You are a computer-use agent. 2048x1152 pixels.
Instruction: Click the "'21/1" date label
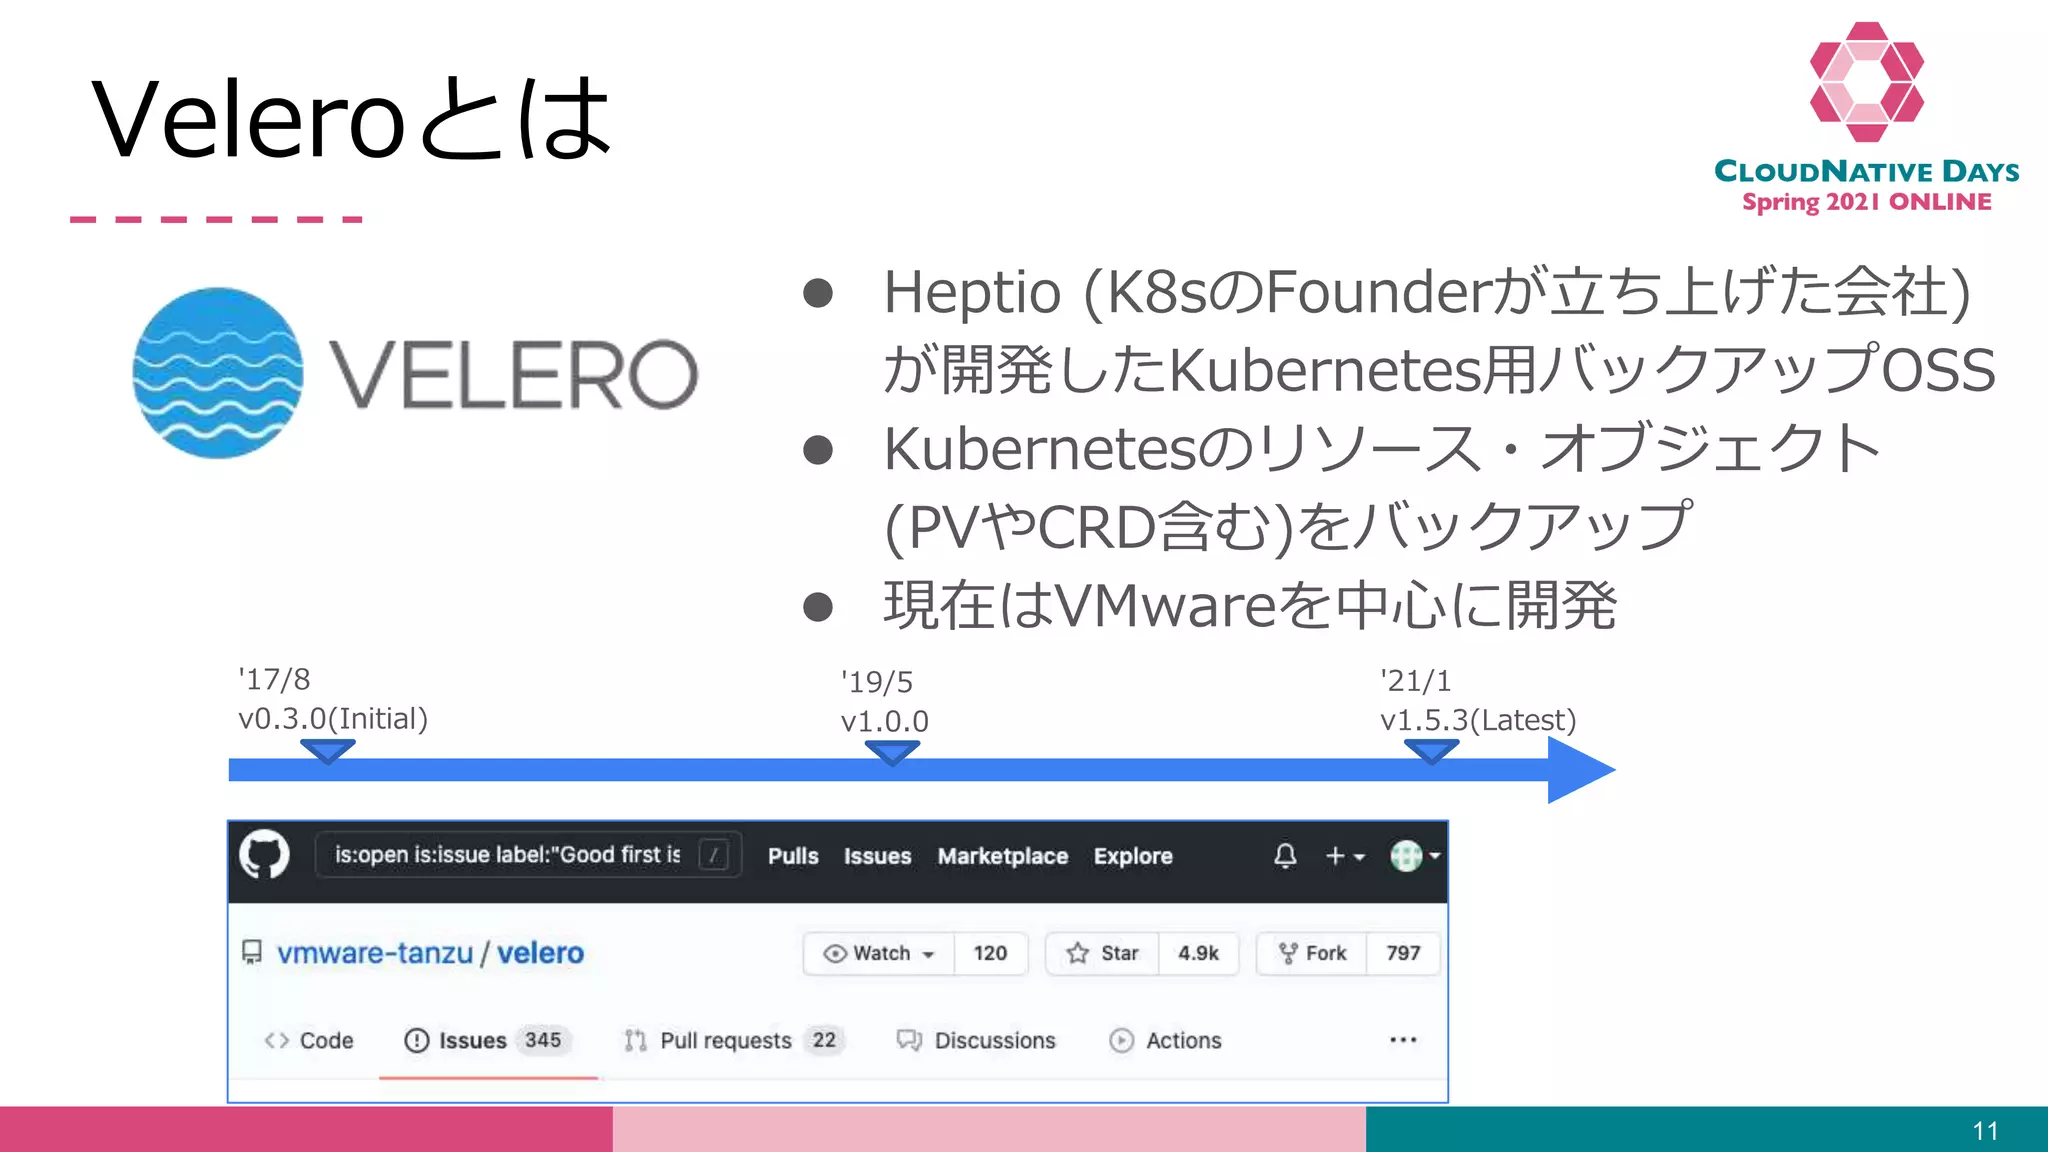click(1415, 681)
